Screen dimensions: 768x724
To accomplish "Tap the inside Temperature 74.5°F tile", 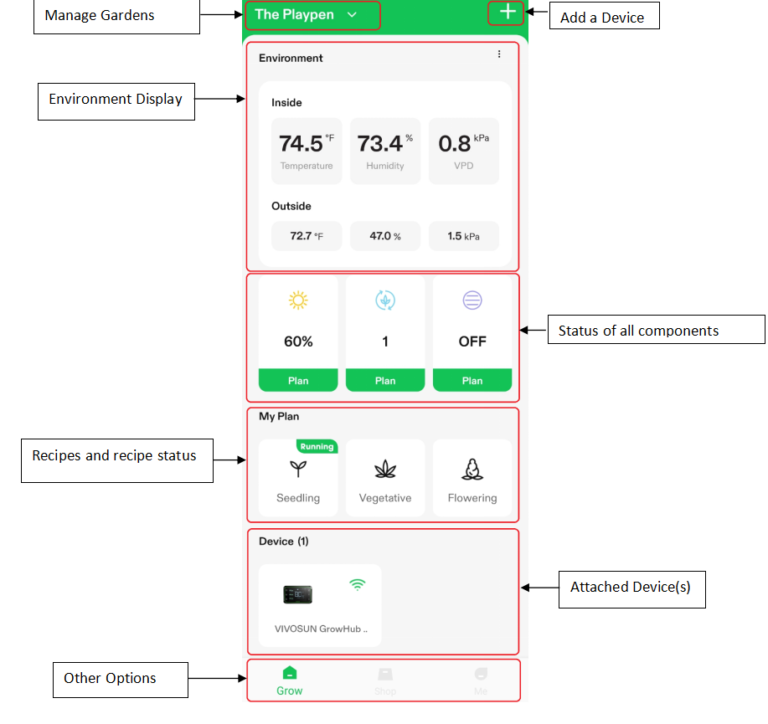I will (x=306, y=151).
